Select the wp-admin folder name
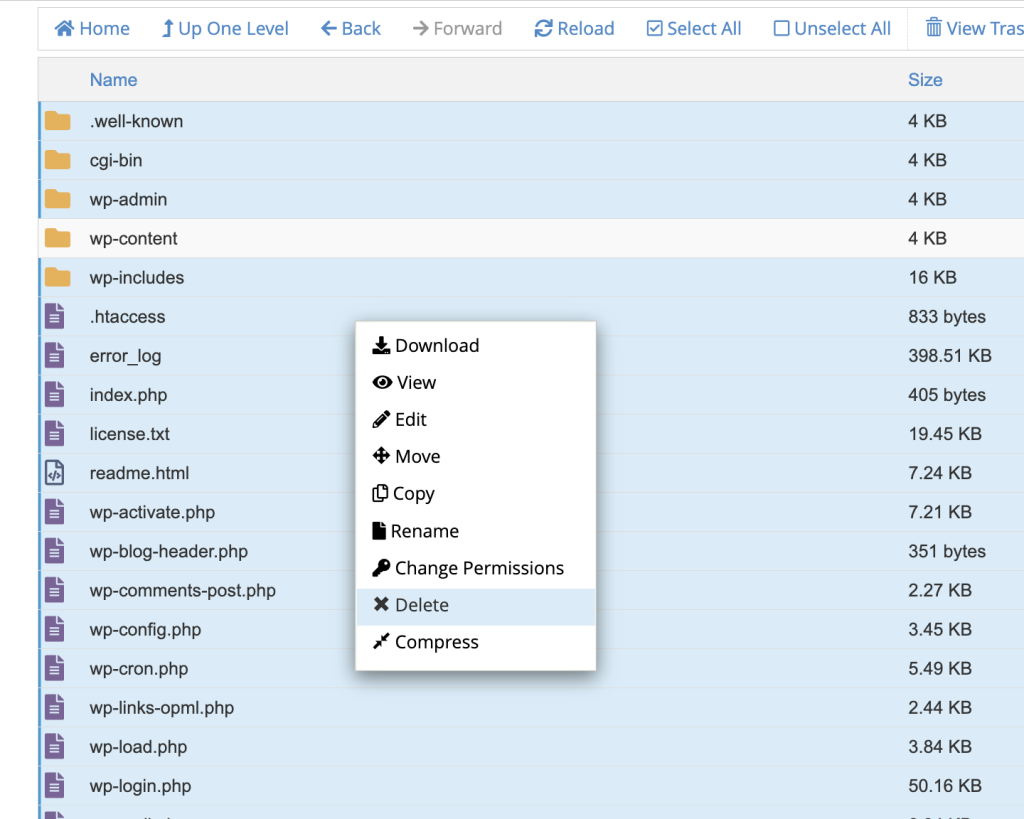The width and height of the screenshot is (1024, 819). [x=128, y=199]
